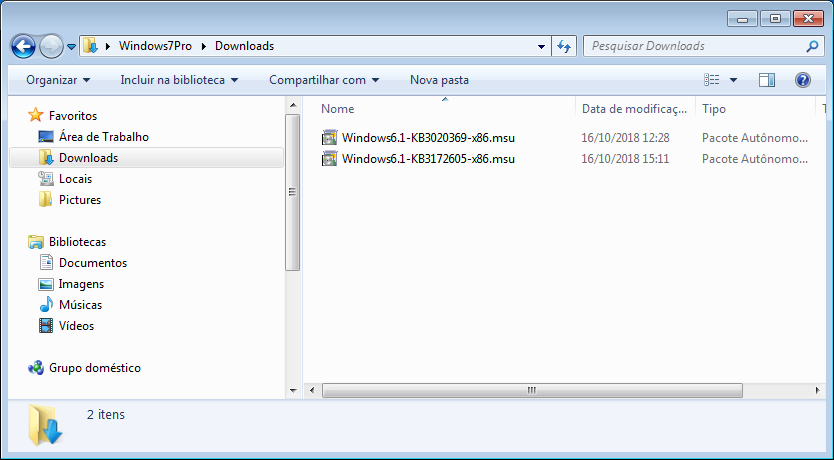Select Downloads in the navigation pane
This screenshot has width=834, height=460.
coord(146,158)
